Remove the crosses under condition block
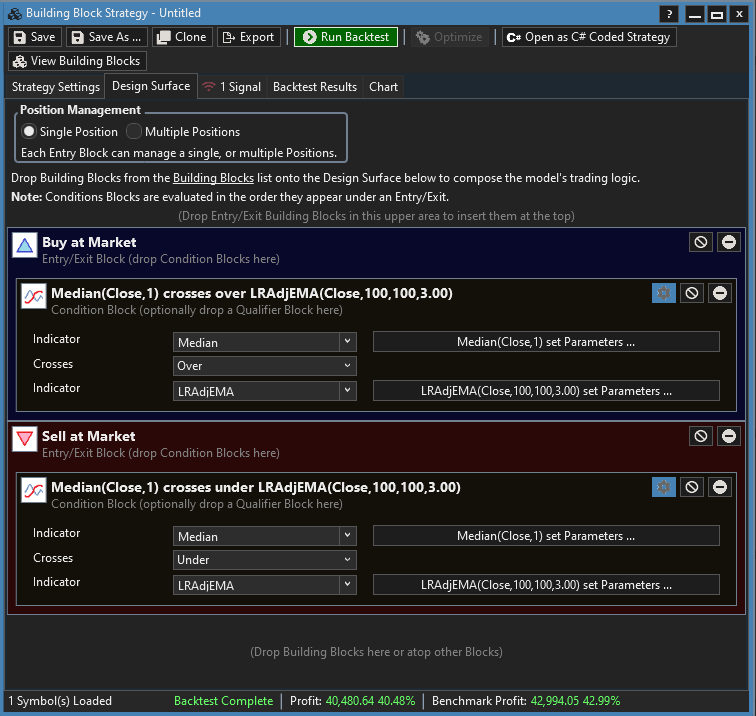This screenshot has height=716, width=756. tap(720, 487)
